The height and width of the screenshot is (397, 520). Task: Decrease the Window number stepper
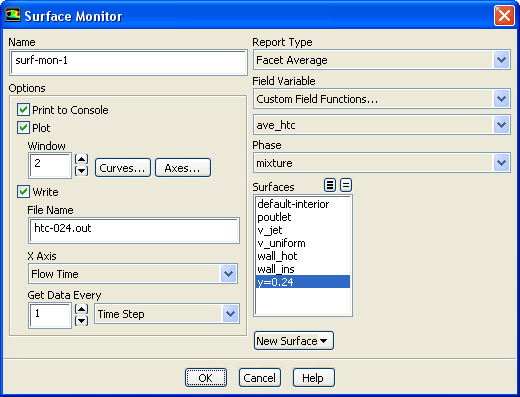click(x=82, y=171)
